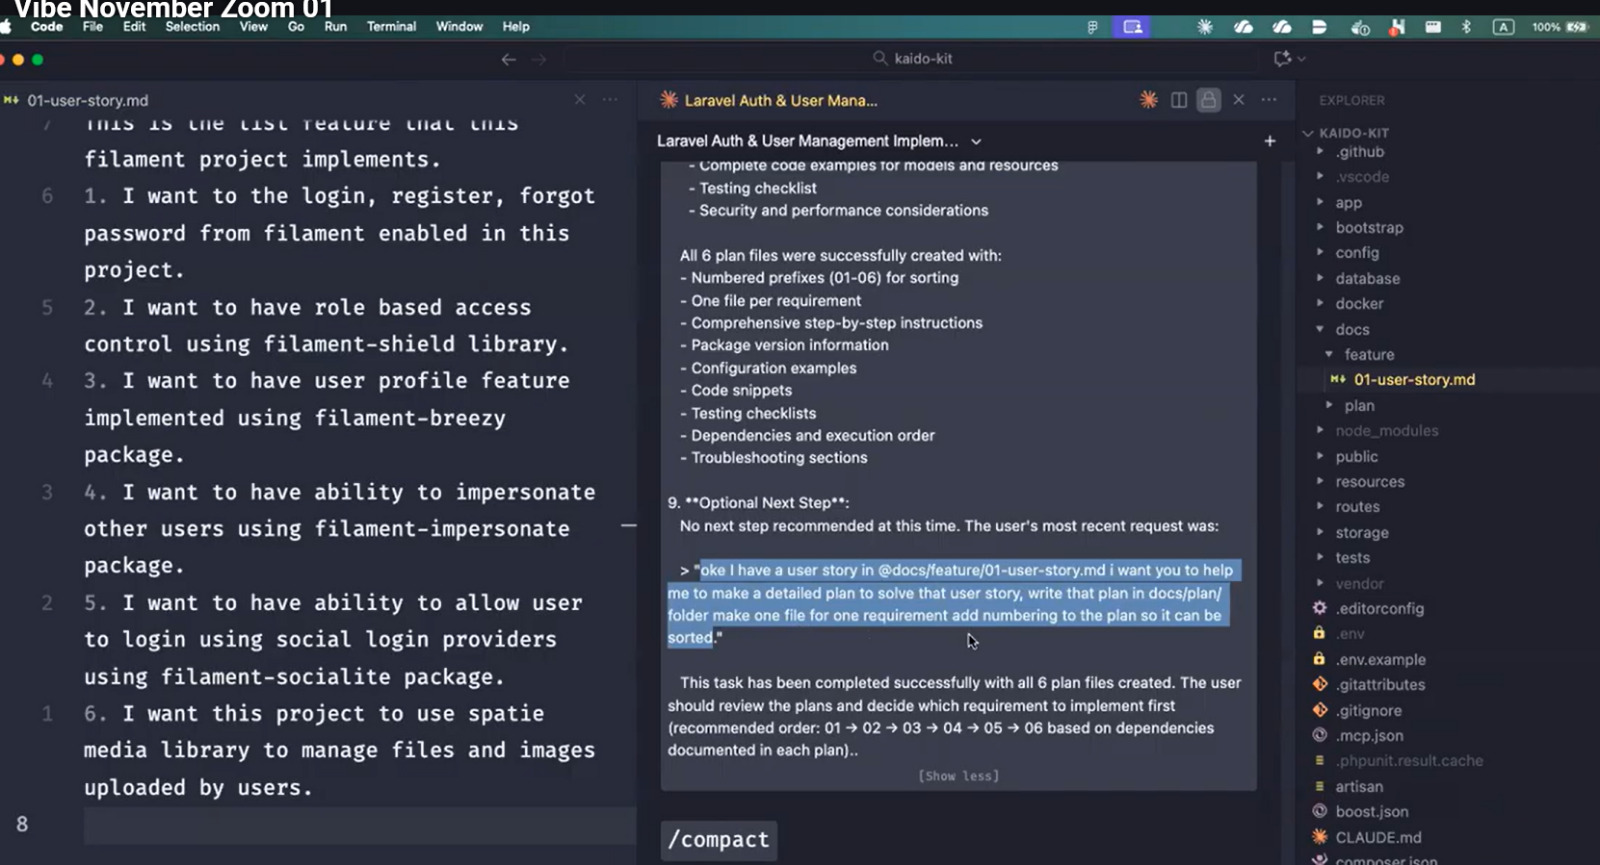Open the artisan file
This screenshot has width=1600, height=865.
tap(1359, 787)
